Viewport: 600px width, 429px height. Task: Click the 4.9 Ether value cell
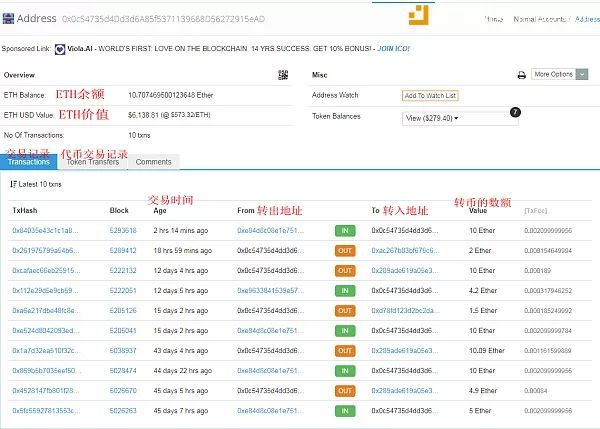pos(483,391)
